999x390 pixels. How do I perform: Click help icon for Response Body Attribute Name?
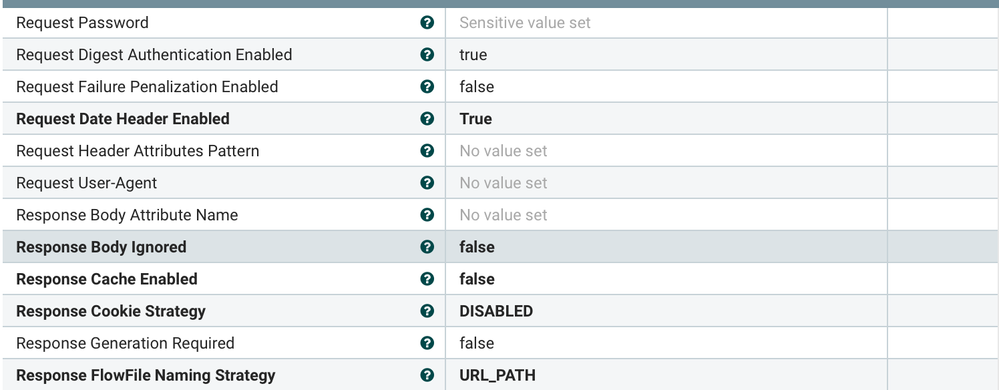click(x=427, y=215)
